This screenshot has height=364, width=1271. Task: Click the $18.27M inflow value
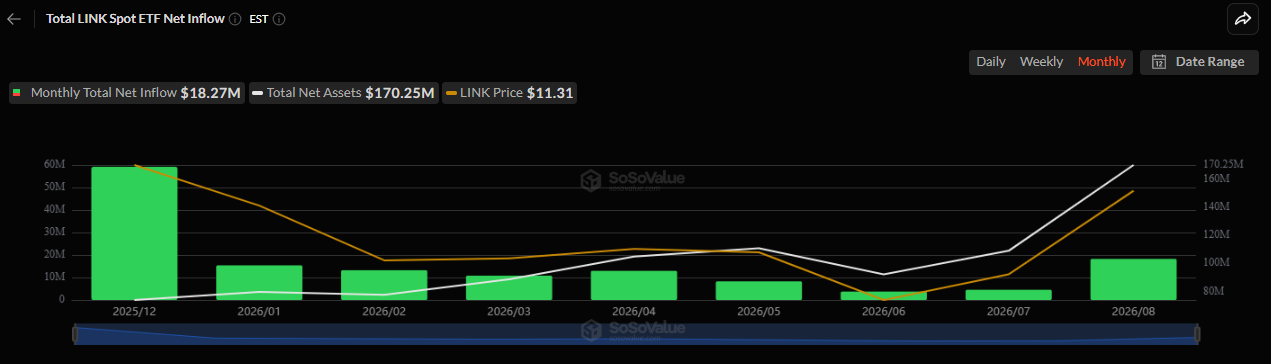coord(210,93)
